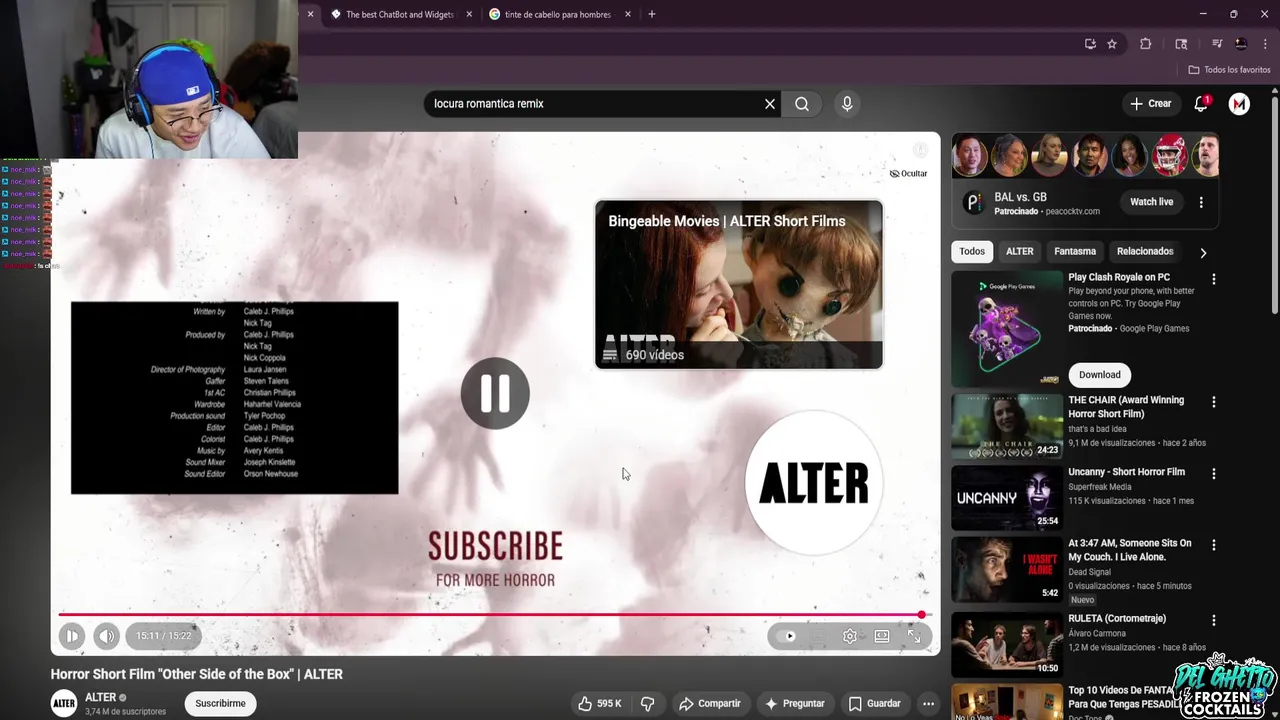Select Fantasma filter chip

point(1075,251)
